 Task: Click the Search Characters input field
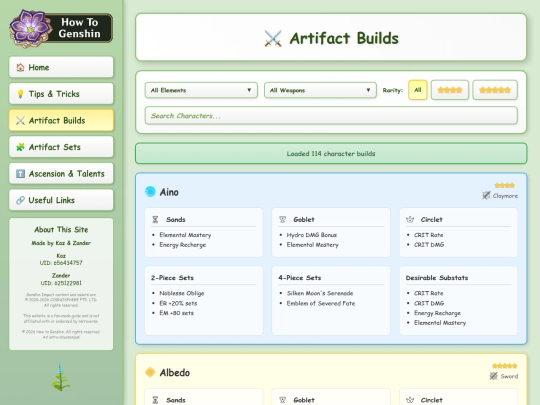pyautogui.click(x=331, y=116)
